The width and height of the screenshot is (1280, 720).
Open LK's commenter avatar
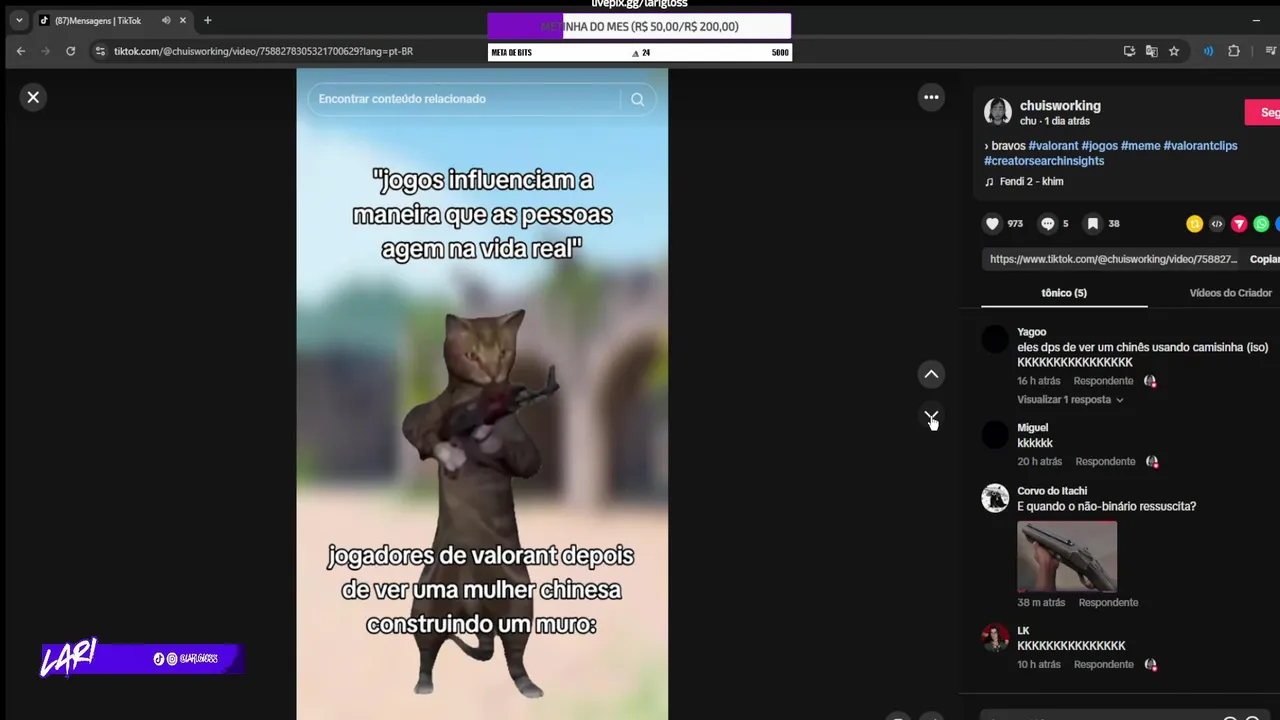(995, 637)
